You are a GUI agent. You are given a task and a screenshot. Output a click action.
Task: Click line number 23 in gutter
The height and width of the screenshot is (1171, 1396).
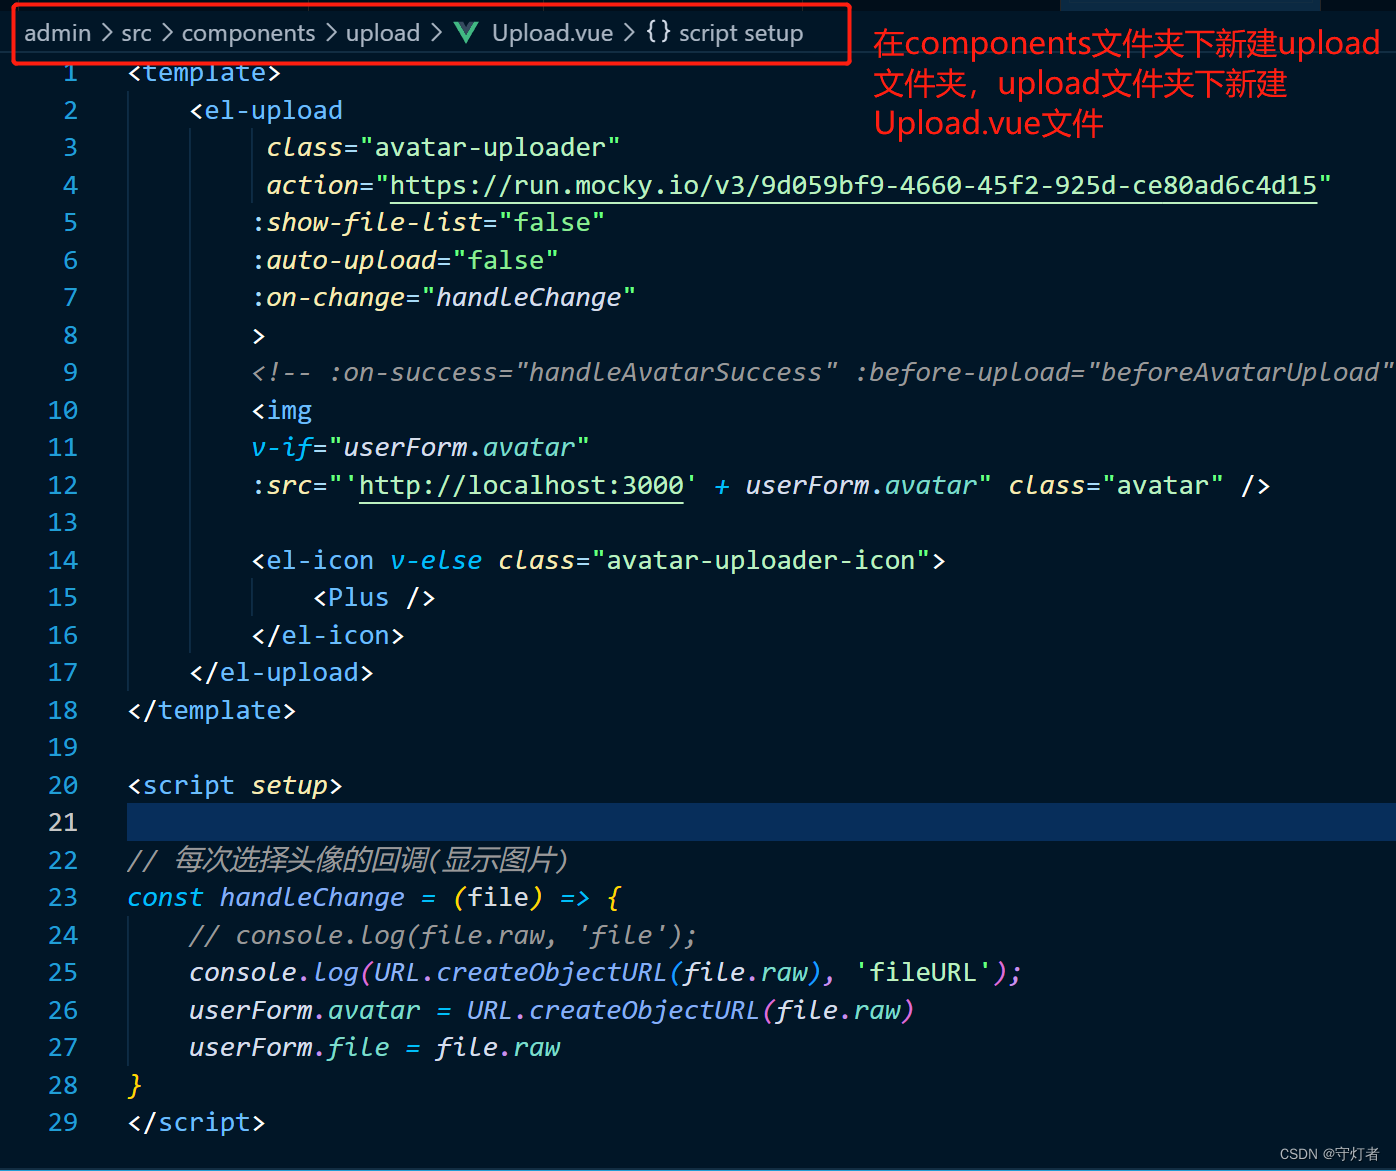pos(63,897)
